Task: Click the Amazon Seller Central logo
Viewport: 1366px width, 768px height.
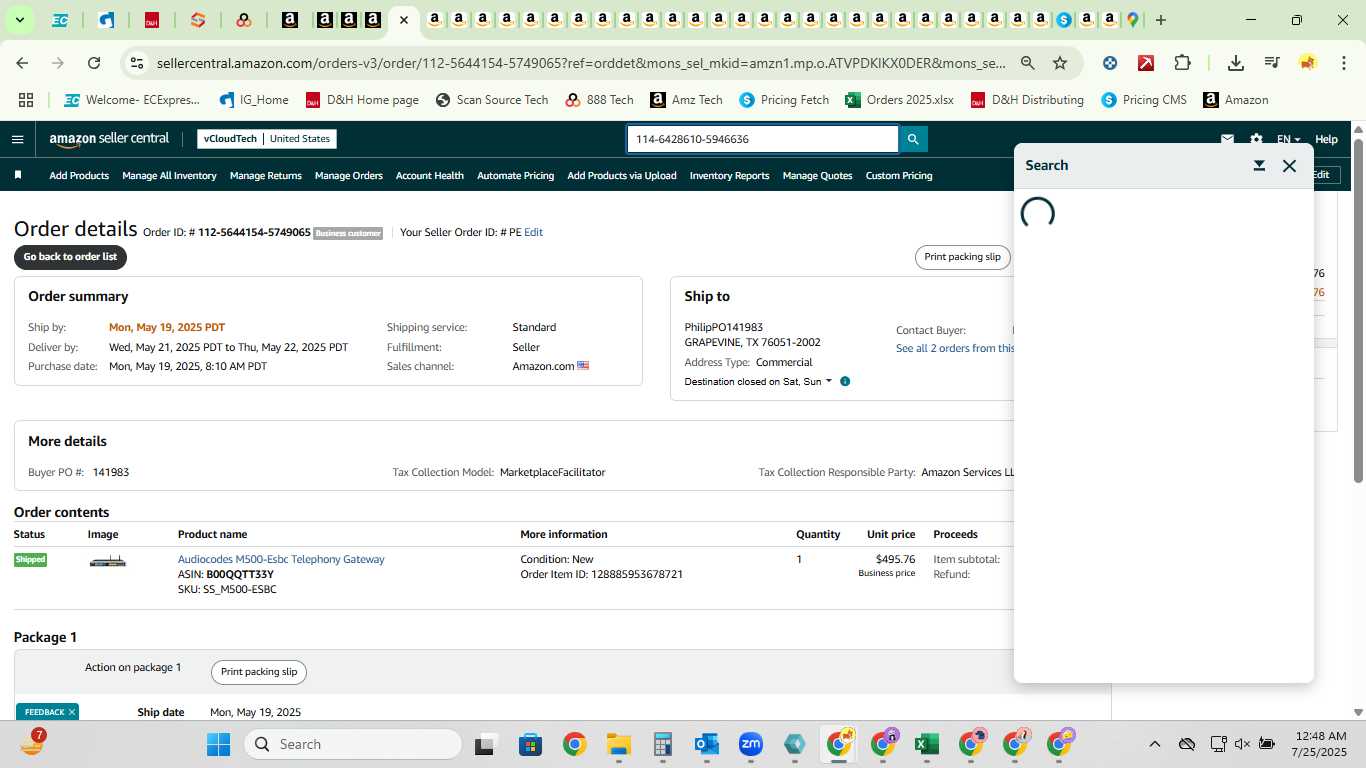Action: (x=109, y=139)
